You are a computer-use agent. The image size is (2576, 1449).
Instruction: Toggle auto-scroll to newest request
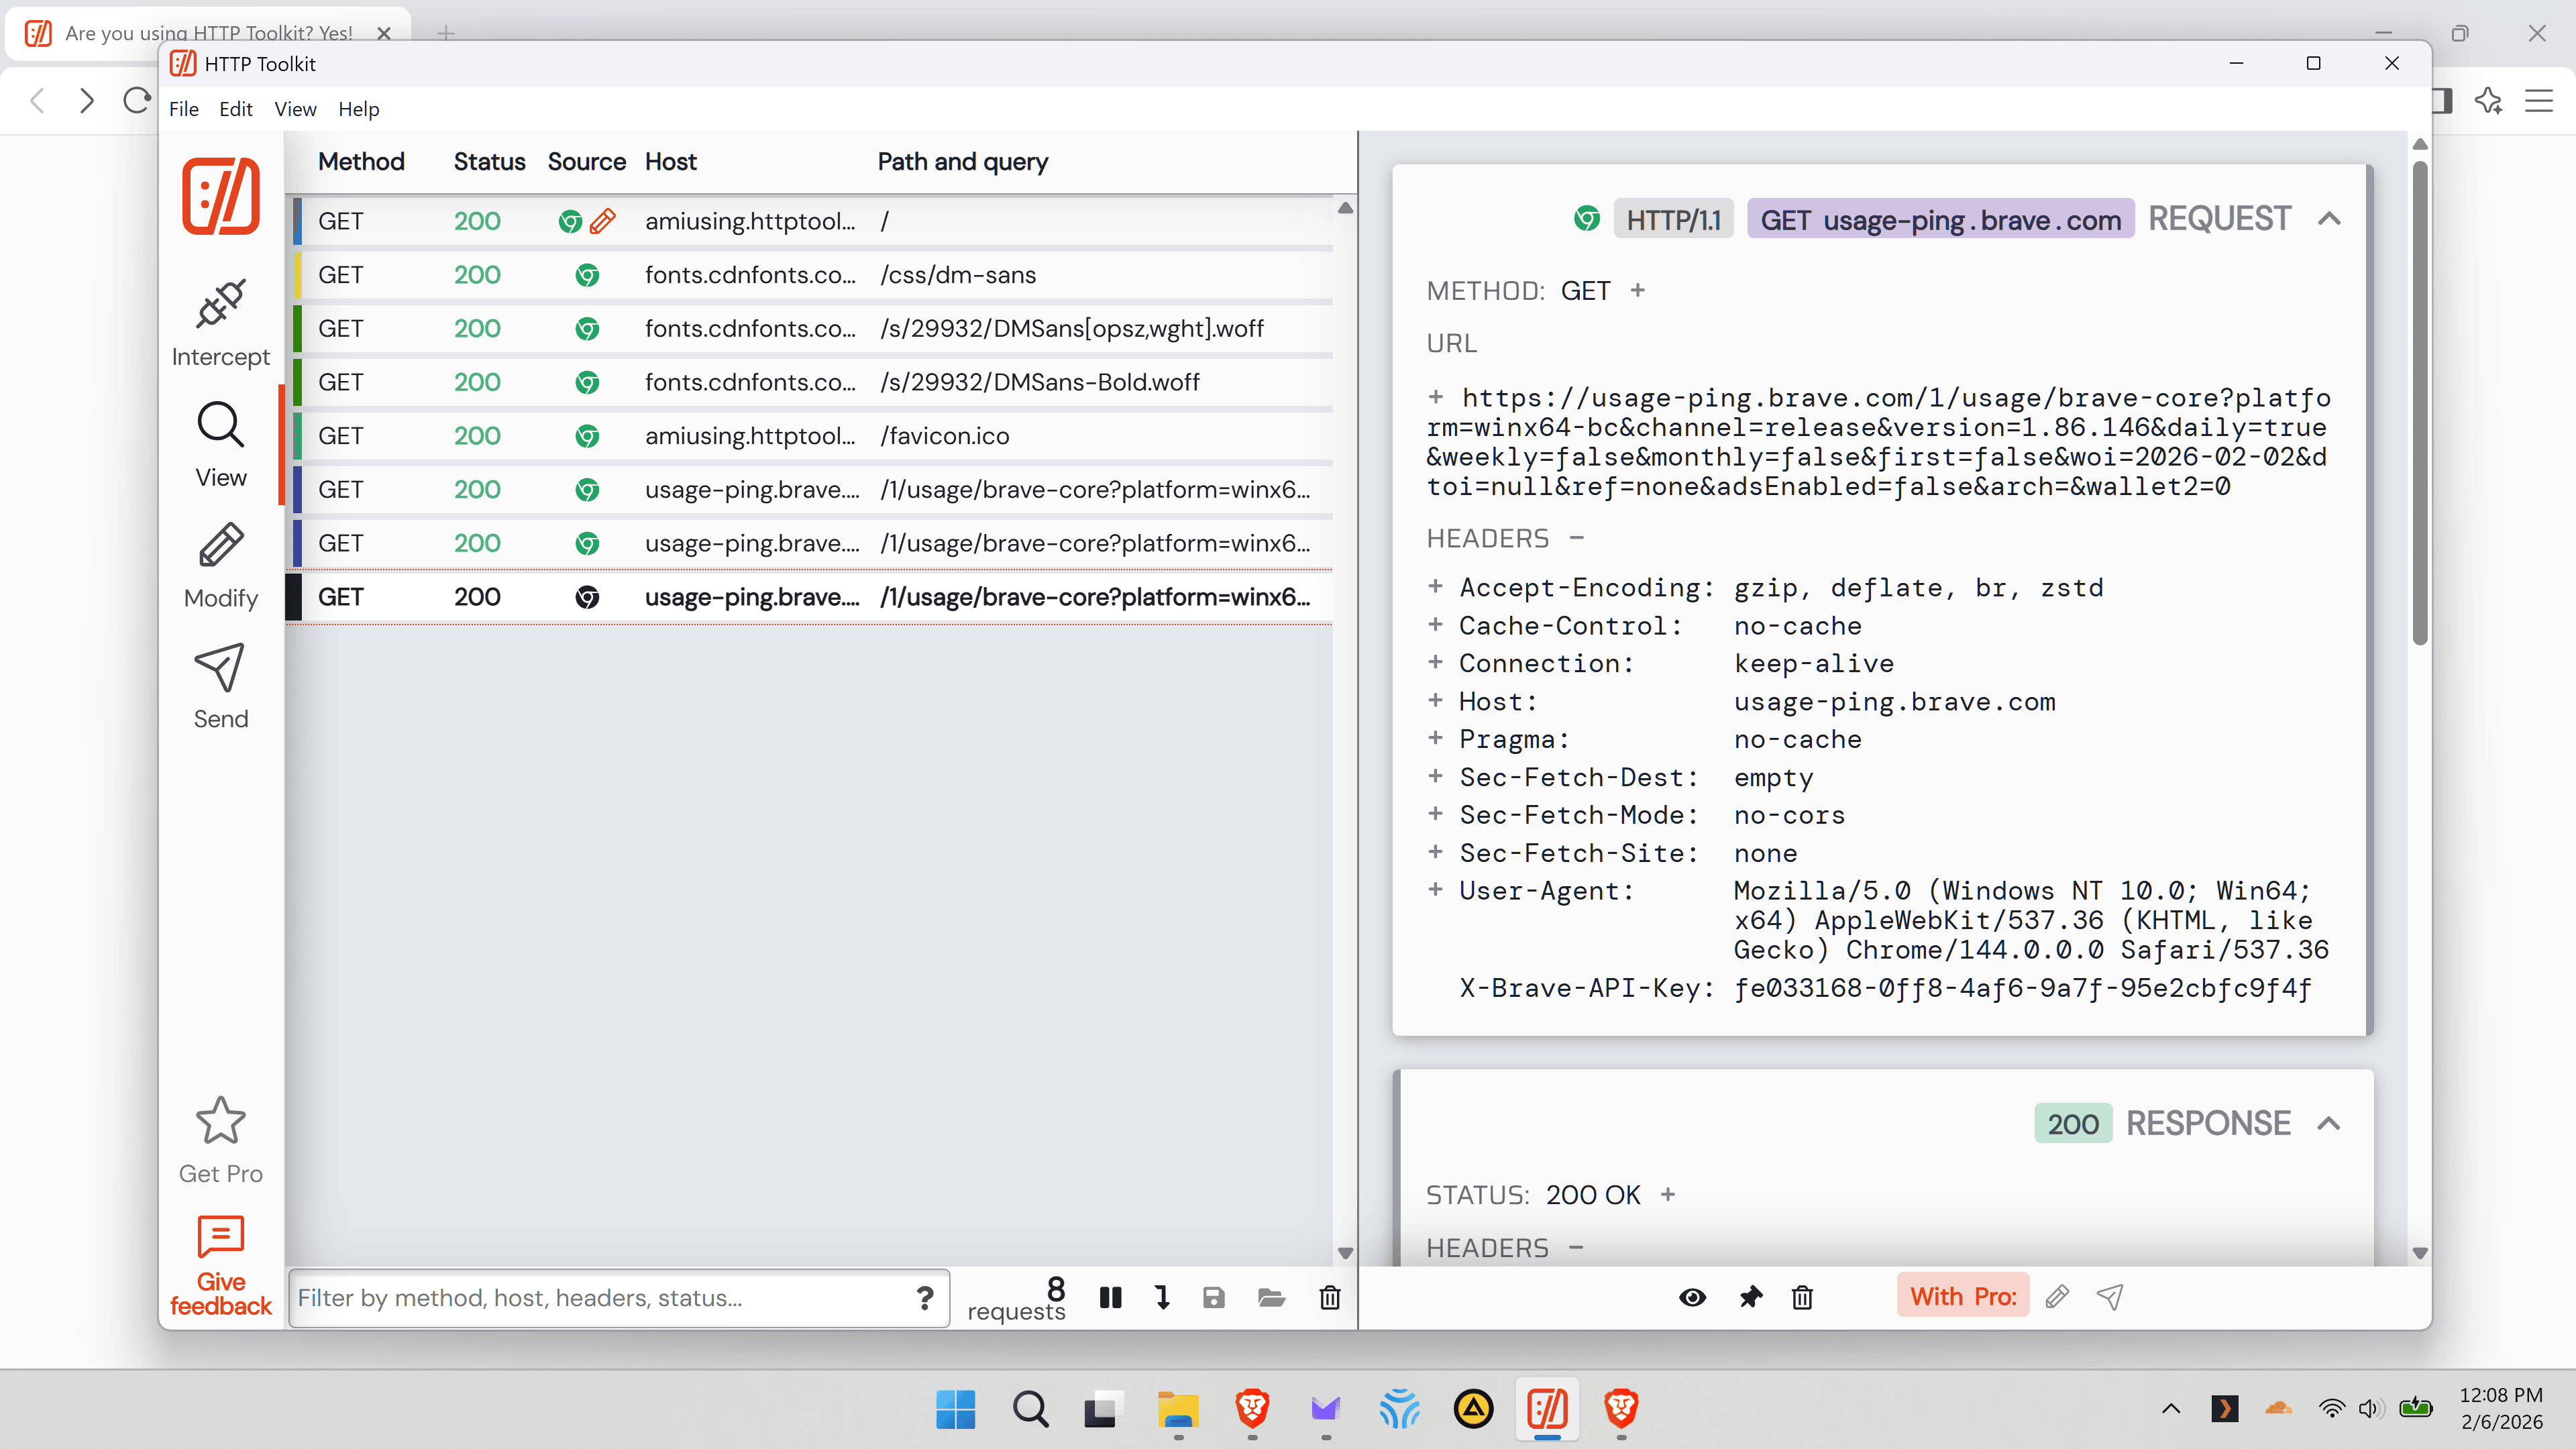[x=1162, y=1298]
